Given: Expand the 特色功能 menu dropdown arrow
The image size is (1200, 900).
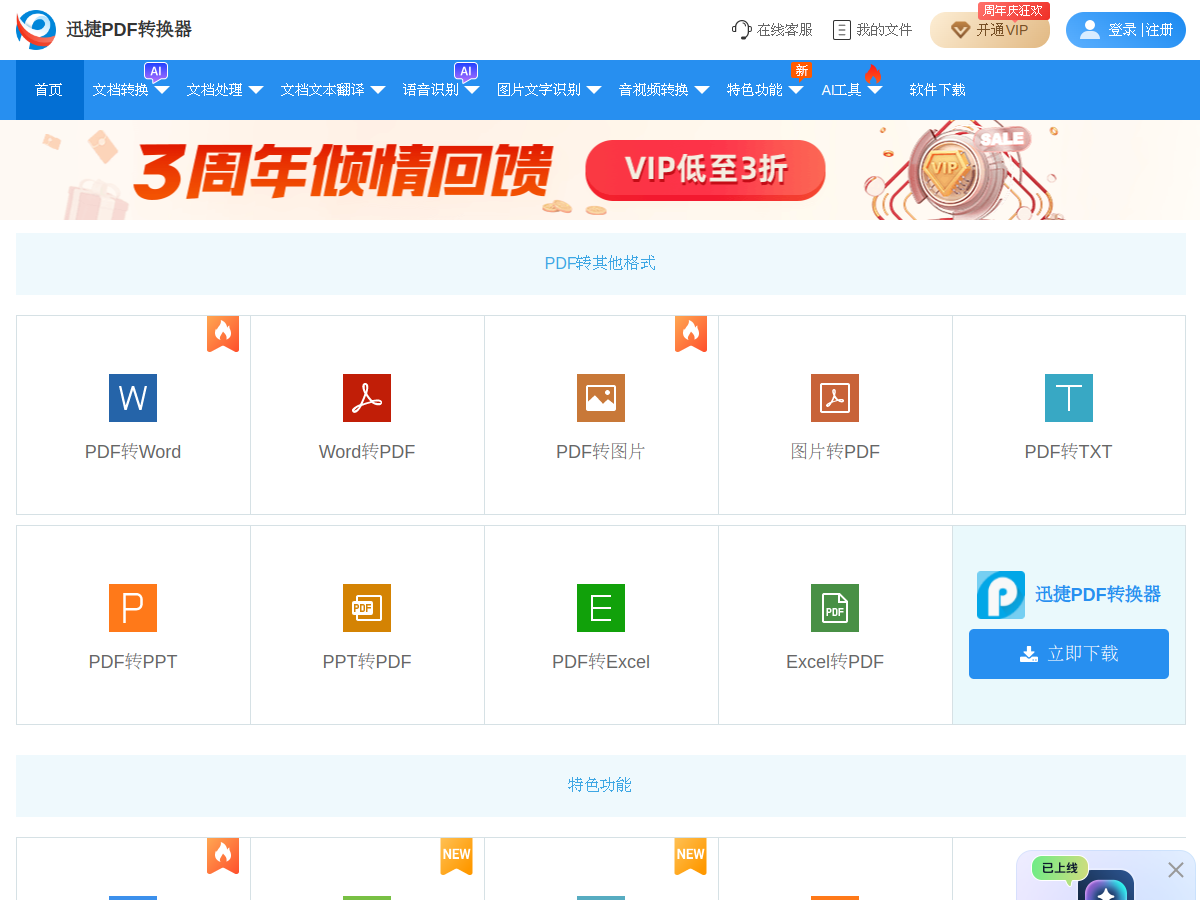Looking at the screenshot, I should (x=796, y=90).
